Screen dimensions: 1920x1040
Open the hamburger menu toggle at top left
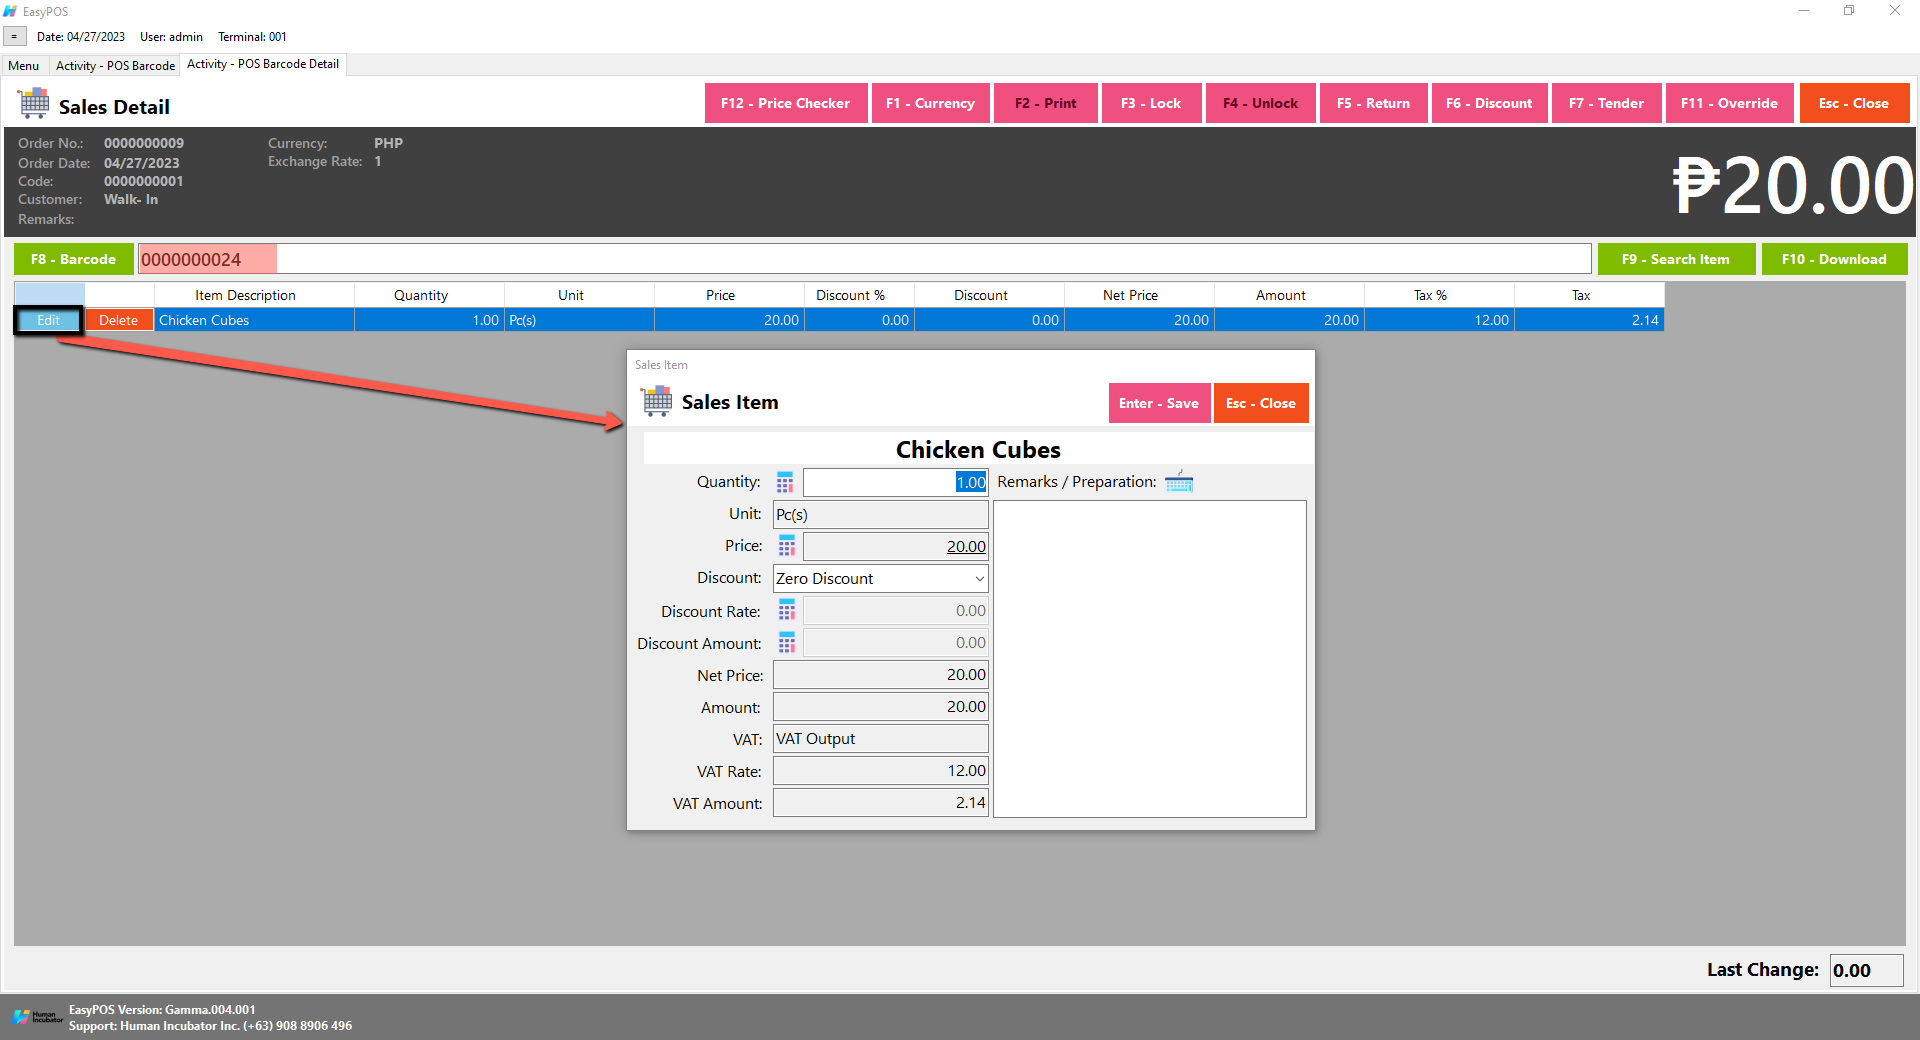click(x=14, y=37)
